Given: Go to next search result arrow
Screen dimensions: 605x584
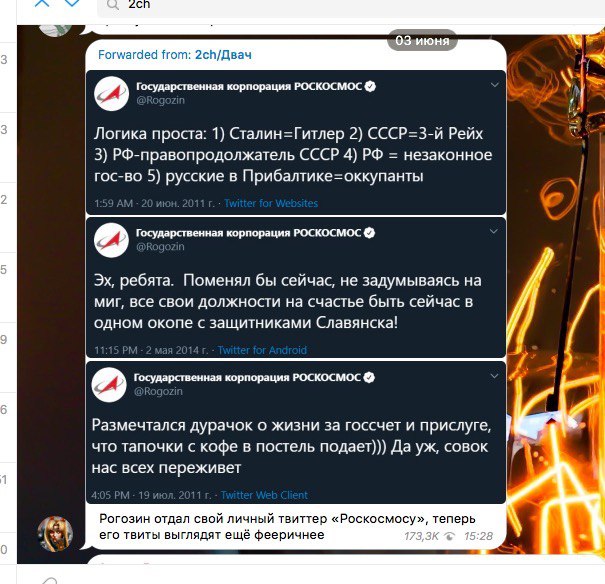Looking at the screenshot, I should point(72,3).
